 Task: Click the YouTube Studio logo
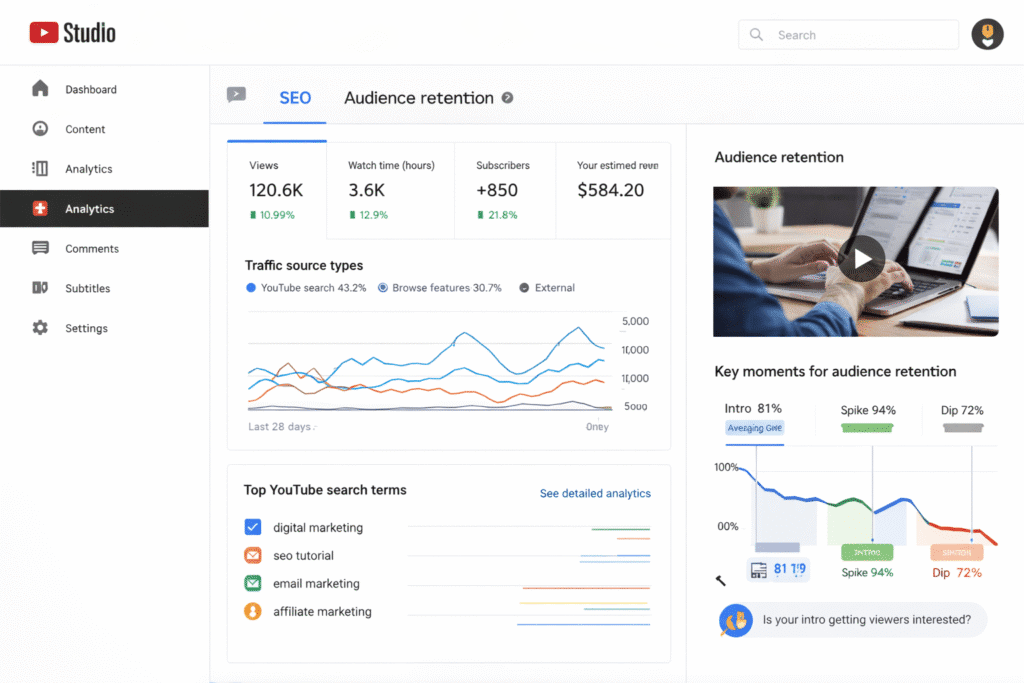tap(70, 31)
